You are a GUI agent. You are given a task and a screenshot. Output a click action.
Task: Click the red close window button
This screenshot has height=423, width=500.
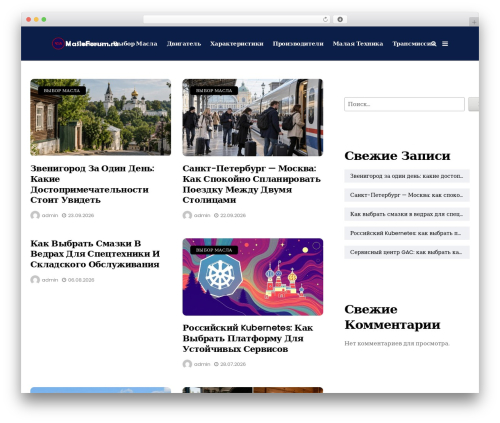tap(29, 19)
